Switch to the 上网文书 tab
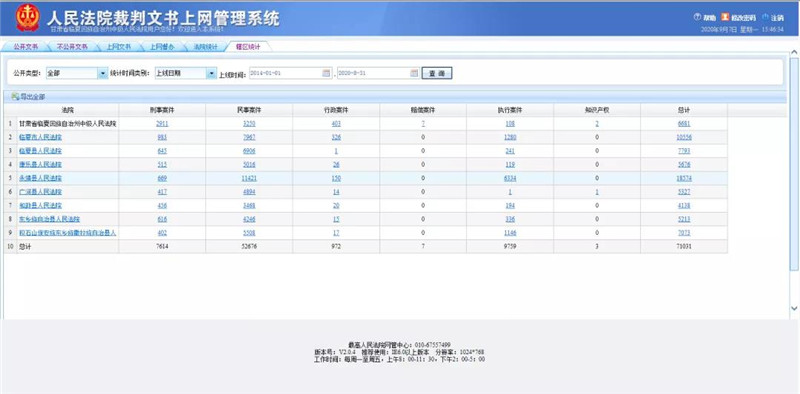The height and width of the screenshot is (394, 800). click(x=118, y=47)
